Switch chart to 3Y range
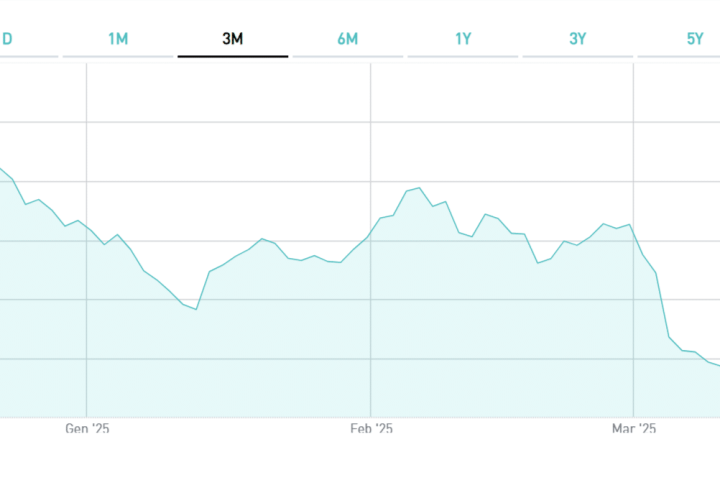This screenshot has width=720, height=480. tap(578, 39)
